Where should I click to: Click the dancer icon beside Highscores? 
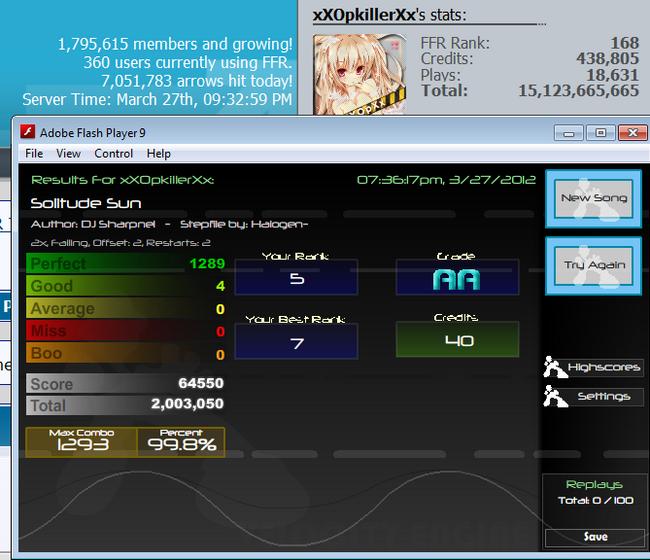[x=555, y=367]
